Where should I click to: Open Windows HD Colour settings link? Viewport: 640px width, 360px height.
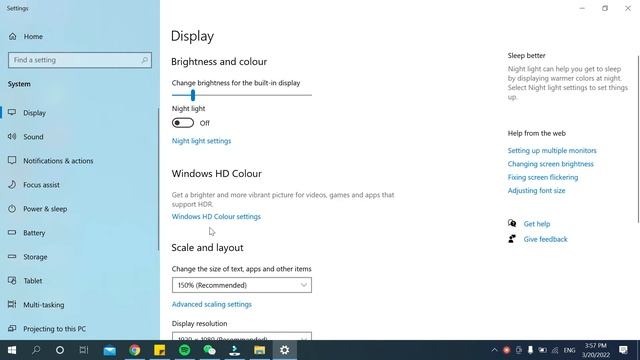[x=216, y=217]
